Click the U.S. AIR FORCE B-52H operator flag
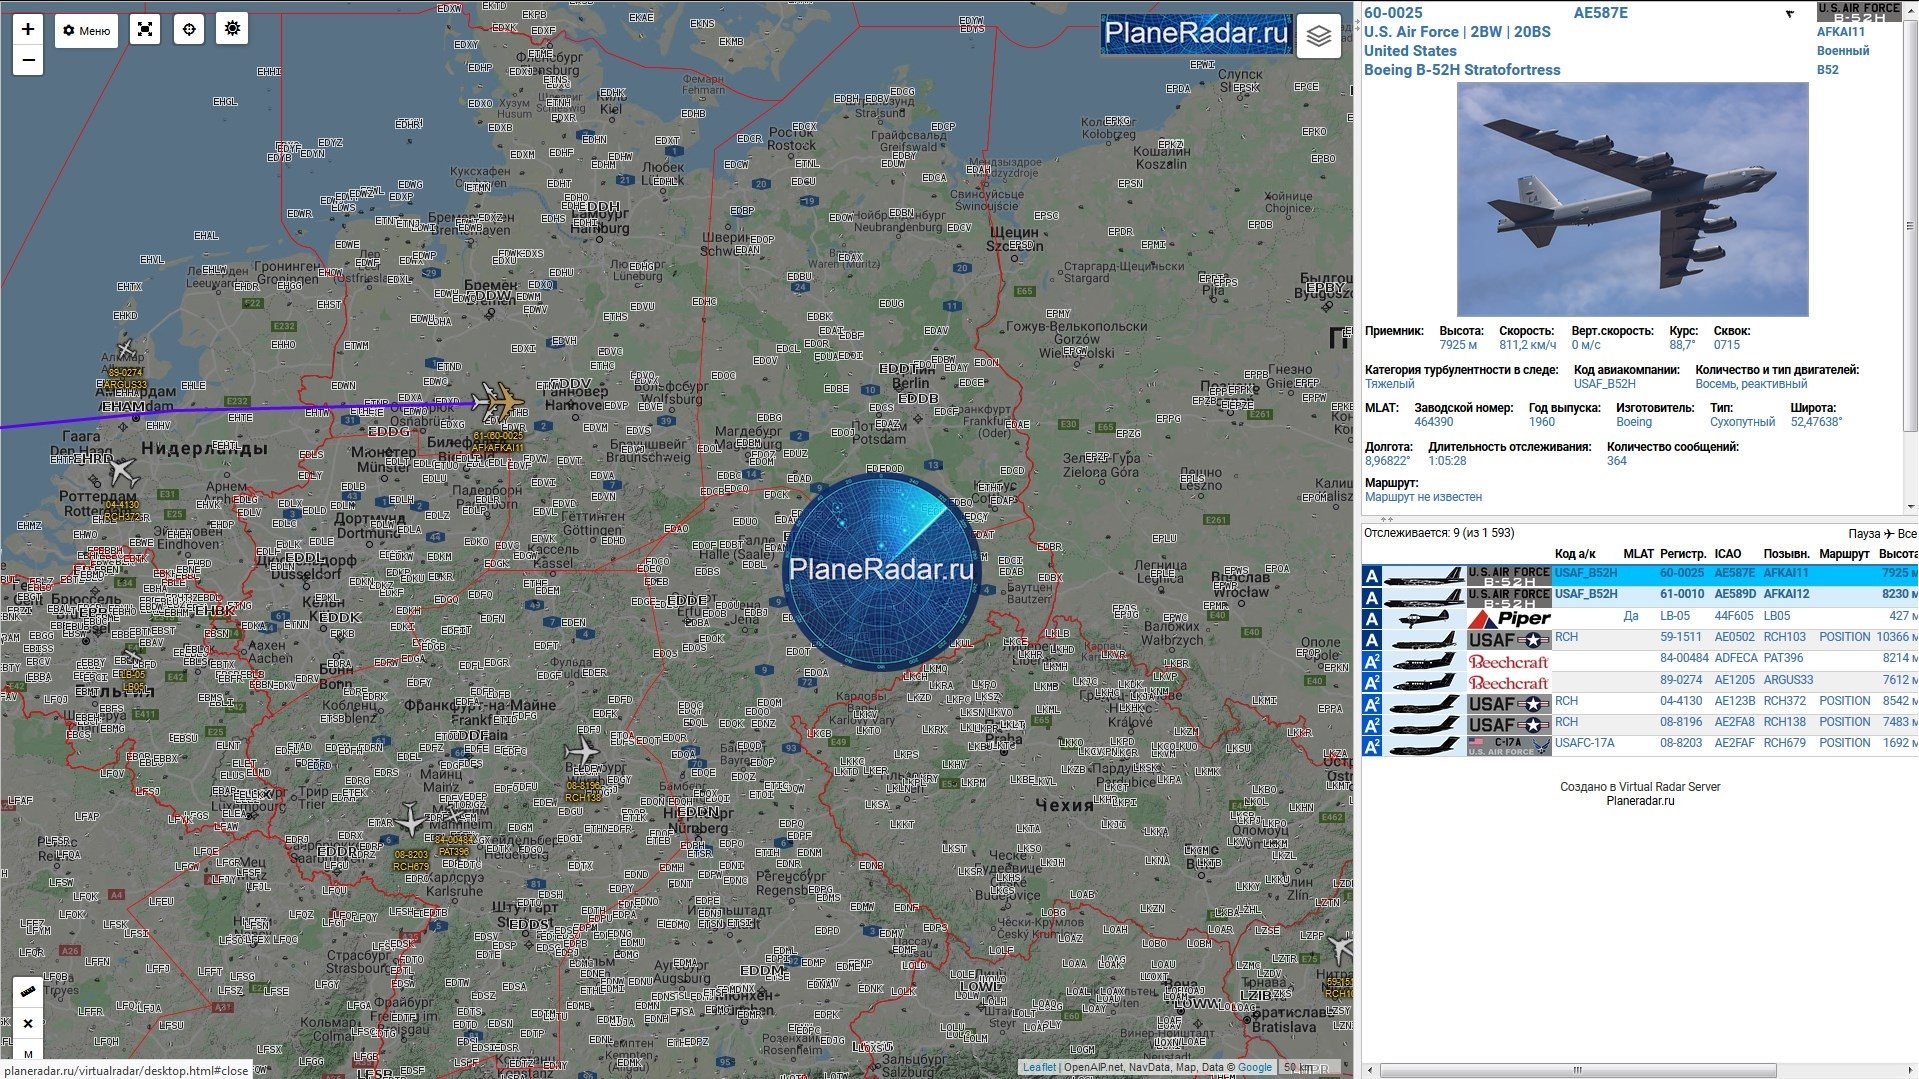The height and width of the screenshot is (1079, 1919). [x=1858, y=12]
